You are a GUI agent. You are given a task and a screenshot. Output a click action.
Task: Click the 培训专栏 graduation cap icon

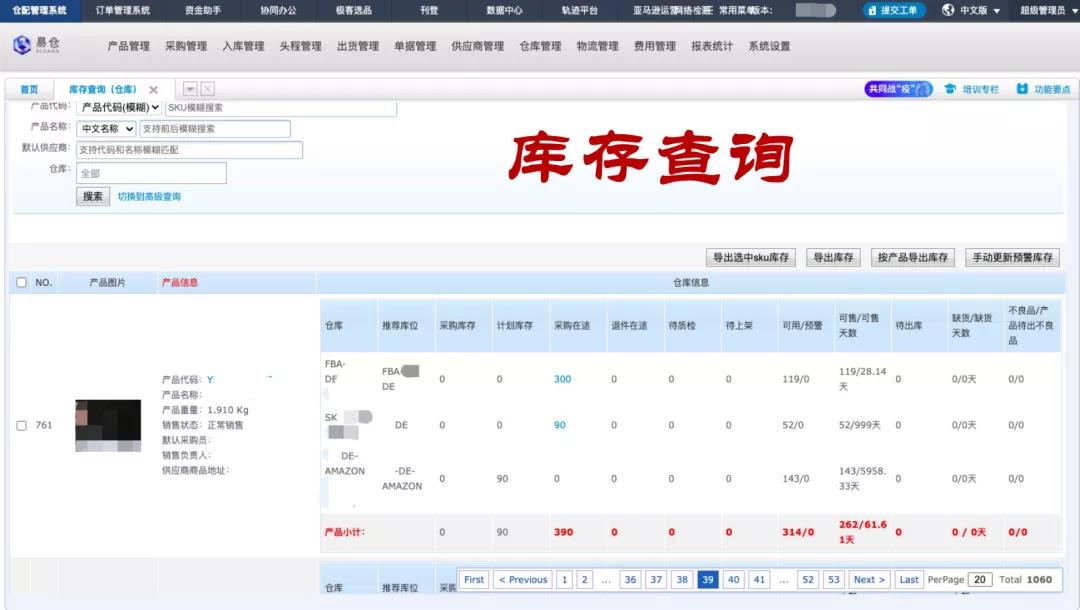(x=950, y=89)
